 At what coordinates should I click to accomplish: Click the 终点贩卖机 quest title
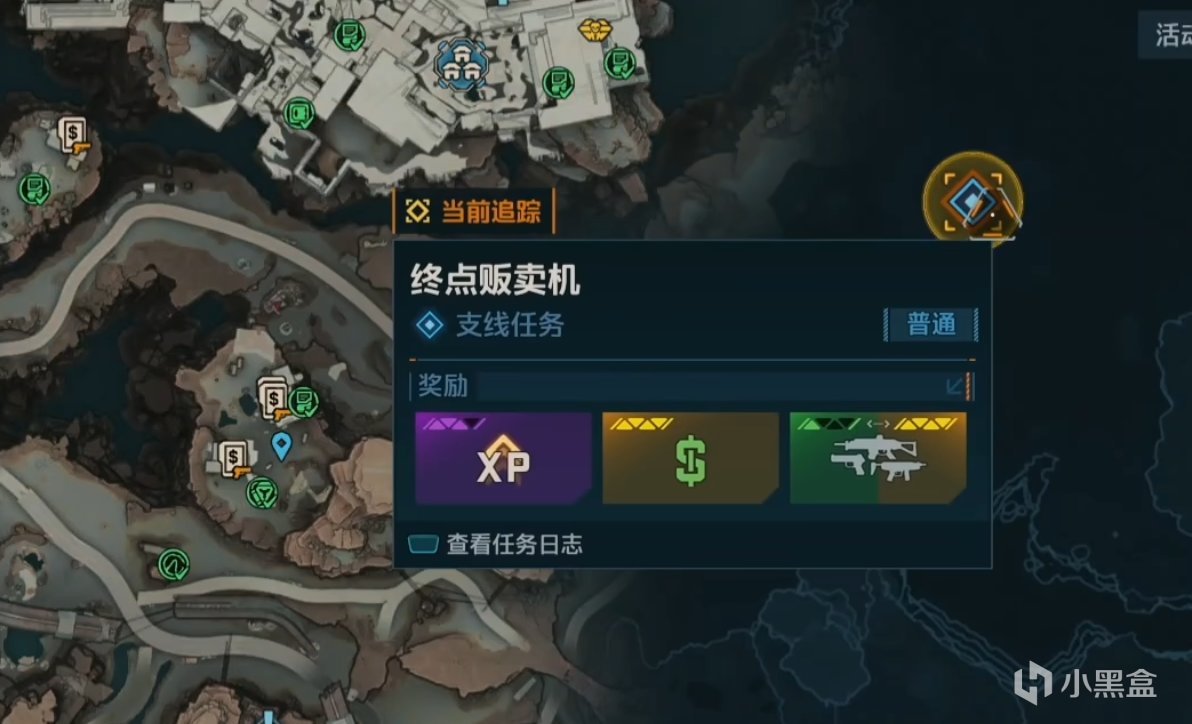click(495, 280)
